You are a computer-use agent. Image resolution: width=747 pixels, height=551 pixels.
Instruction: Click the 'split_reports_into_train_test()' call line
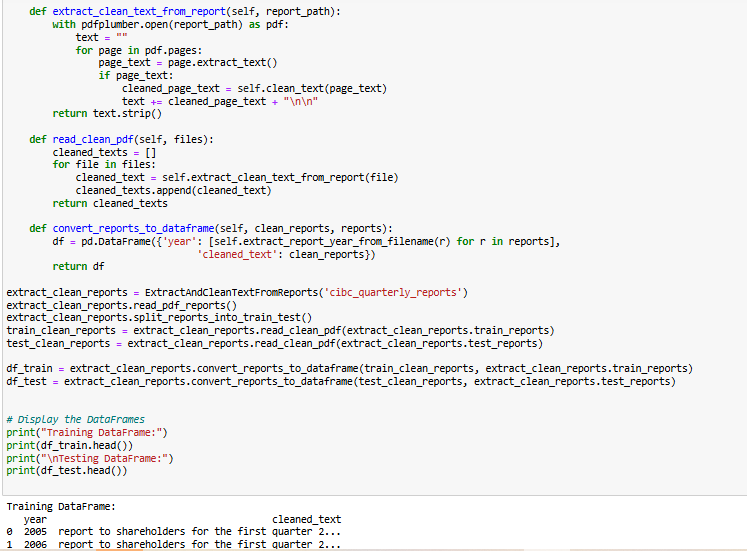[159, 318]
